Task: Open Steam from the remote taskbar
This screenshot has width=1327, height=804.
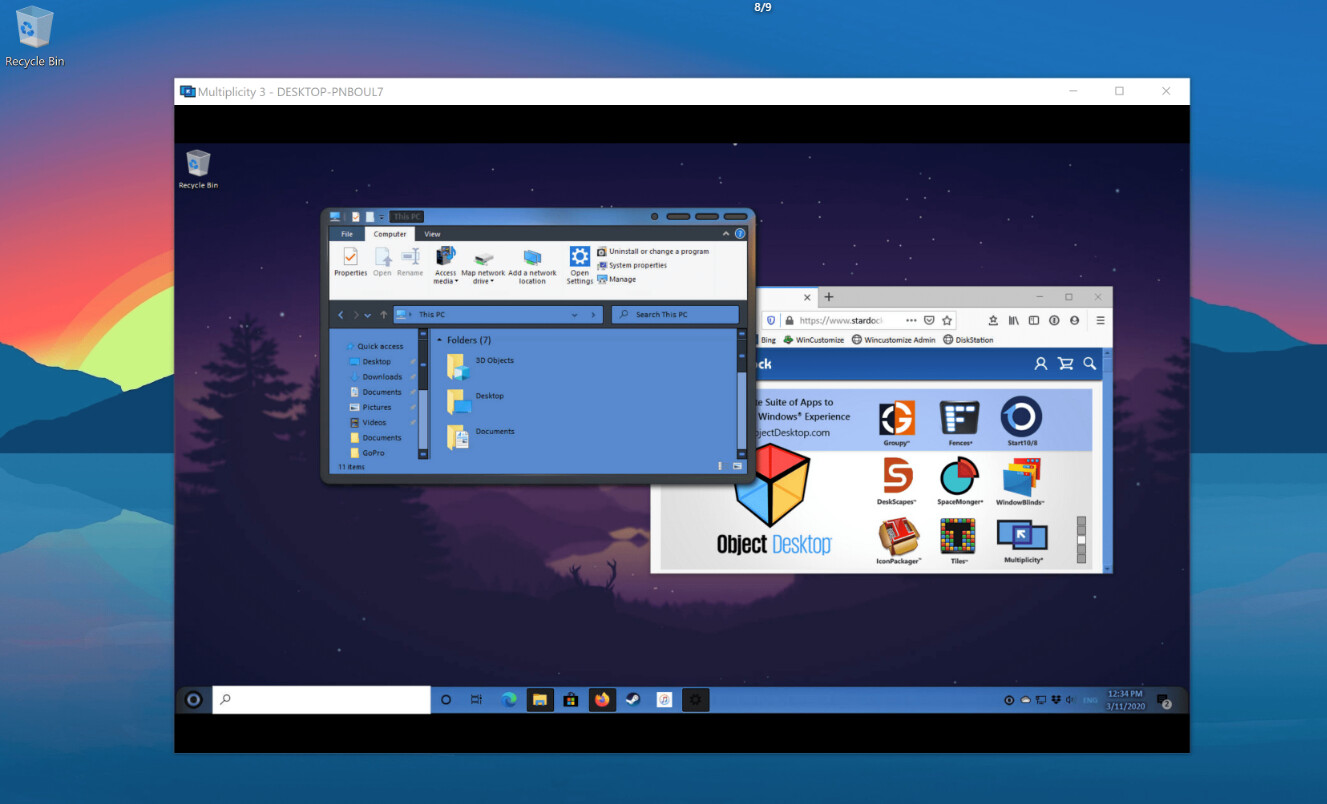Action: 632,700
